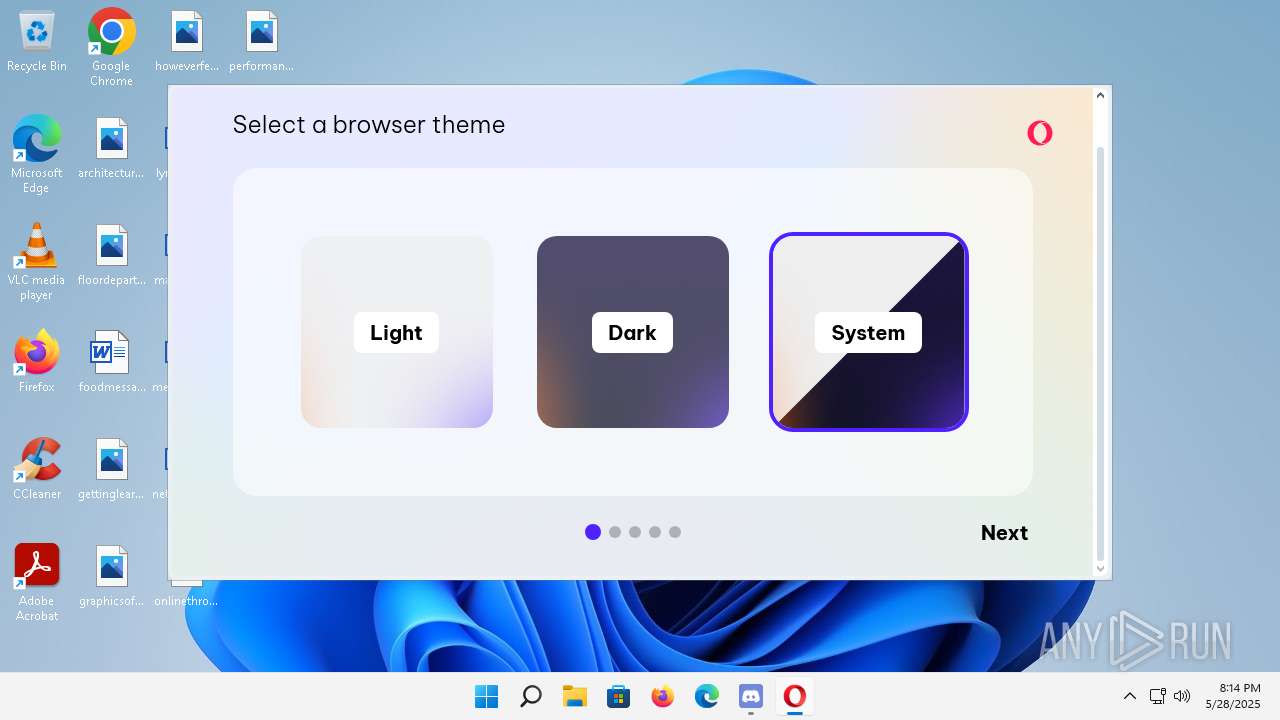1280x720 pixels.
Task: Select the Google Chrome desktop shortcut
Action: [x=111, y=47]
